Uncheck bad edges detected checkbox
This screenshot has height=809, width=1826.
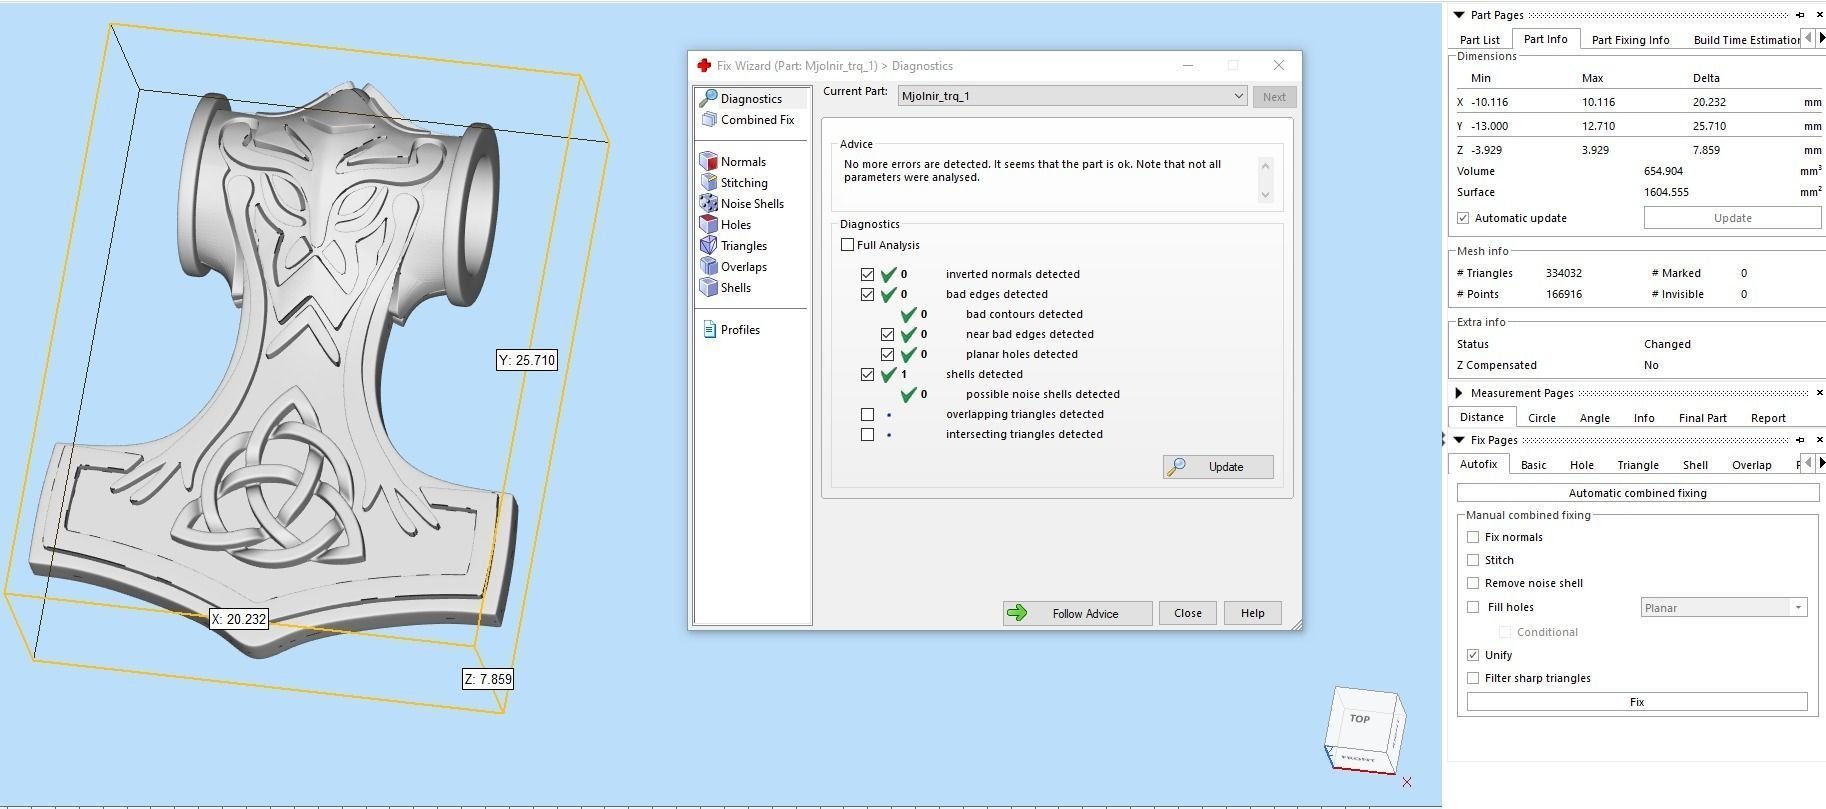pyautogui.click(x=867, y=295)
